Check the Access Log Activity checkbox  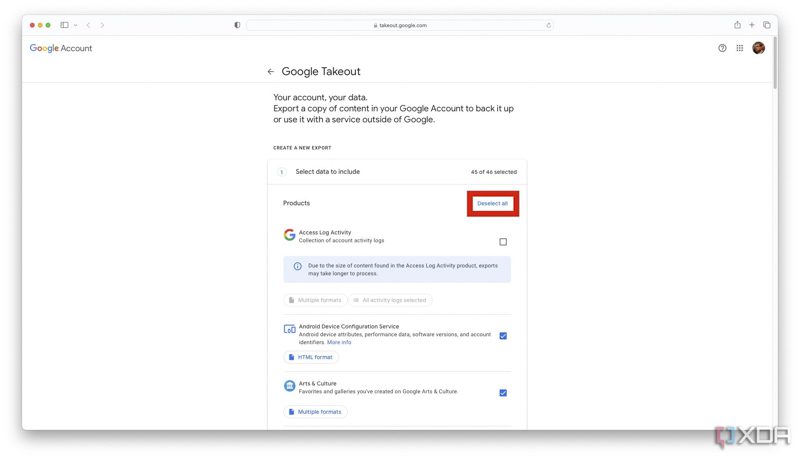[503, 242]
